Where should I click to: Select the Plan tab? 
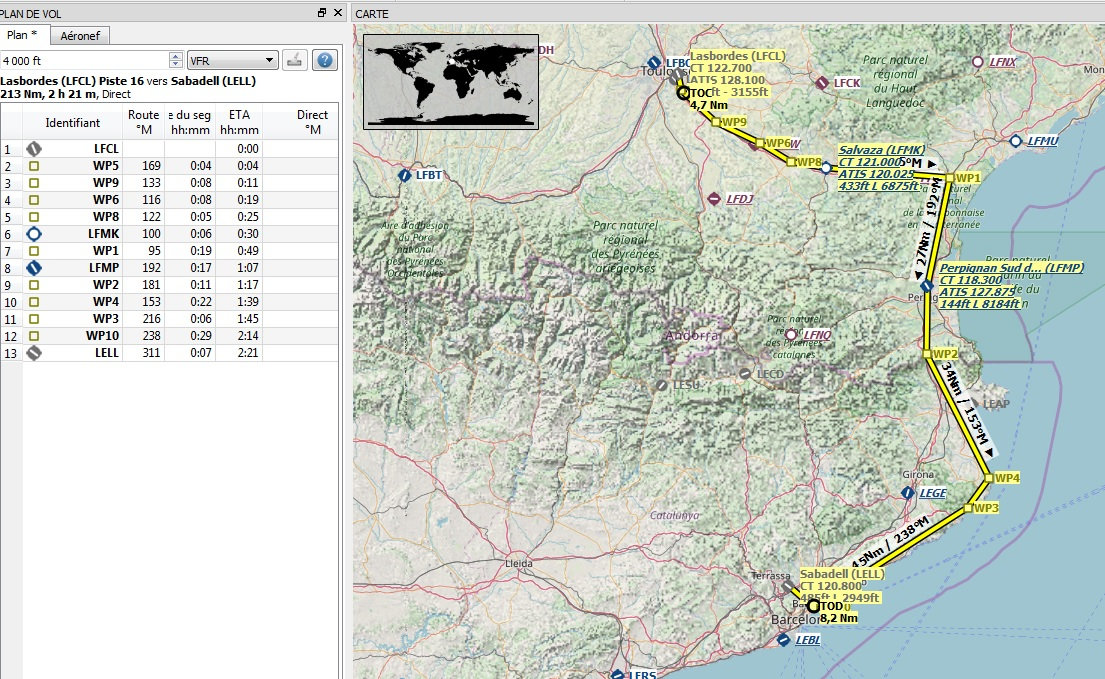(24, 35)
